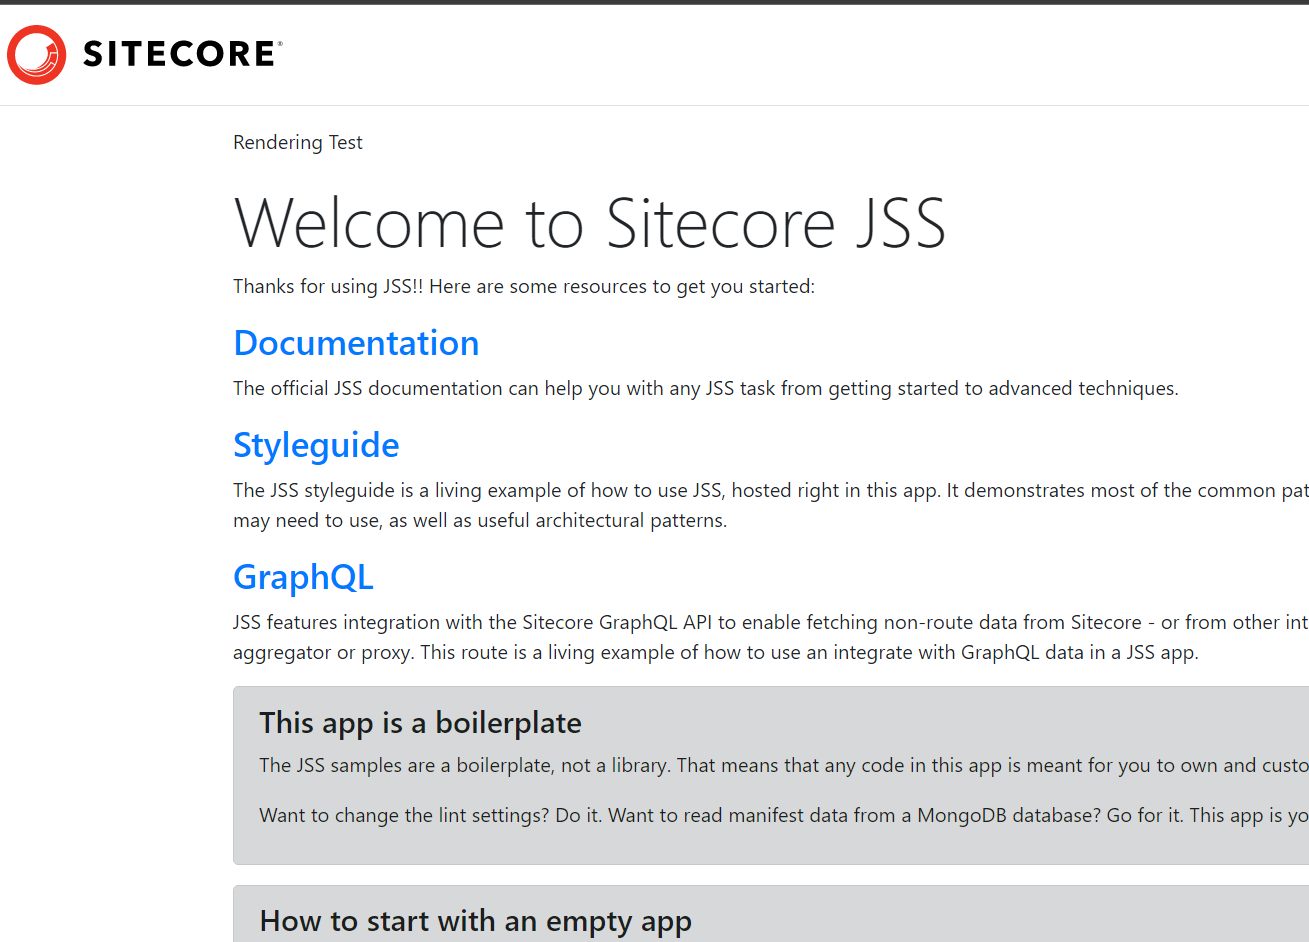Viewport: 1309px width, 942px height.
Task: Click 'How to start with an empty app' heading
Action: (475, 921)
